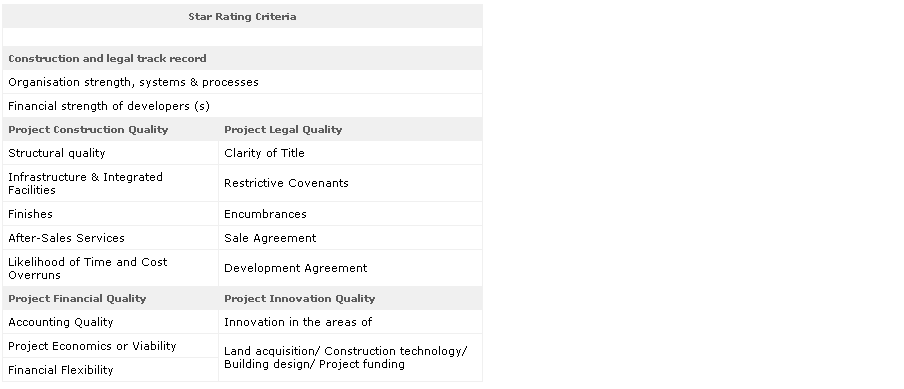
Task: Select the Encumbrances cell
Action: coord(351,214)
